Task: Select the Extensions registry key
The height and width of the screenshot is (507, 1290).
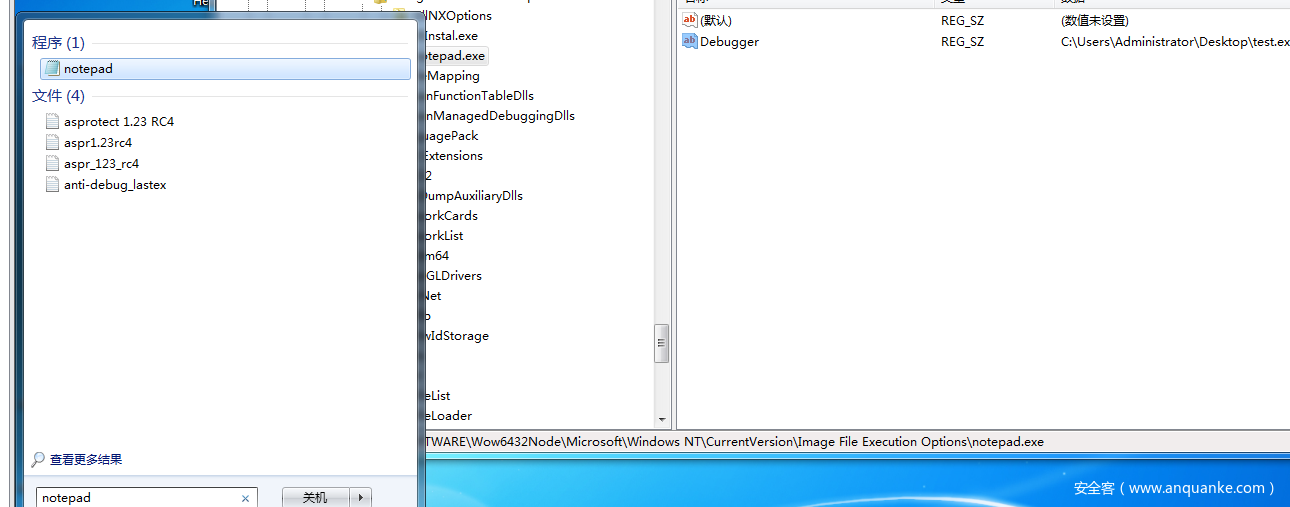Action: (453, 155)
